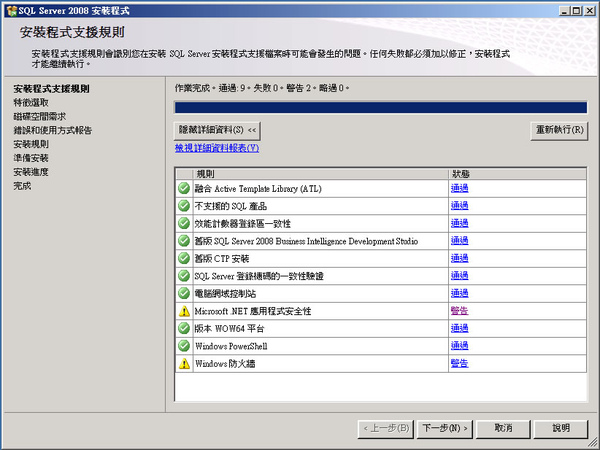Select 準備安裝 step in the sidebar
Image resolution: width=600 pixels, height=450 pixels.
pyautogui.click(x=31, y=158)
